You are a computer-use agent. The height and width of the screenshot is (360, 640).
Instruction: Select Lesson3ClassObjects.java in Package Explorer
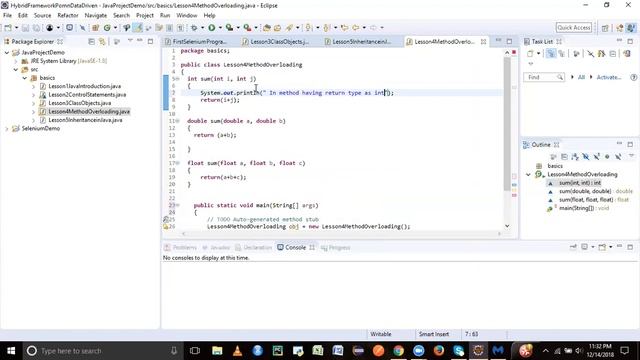[79, 103]
